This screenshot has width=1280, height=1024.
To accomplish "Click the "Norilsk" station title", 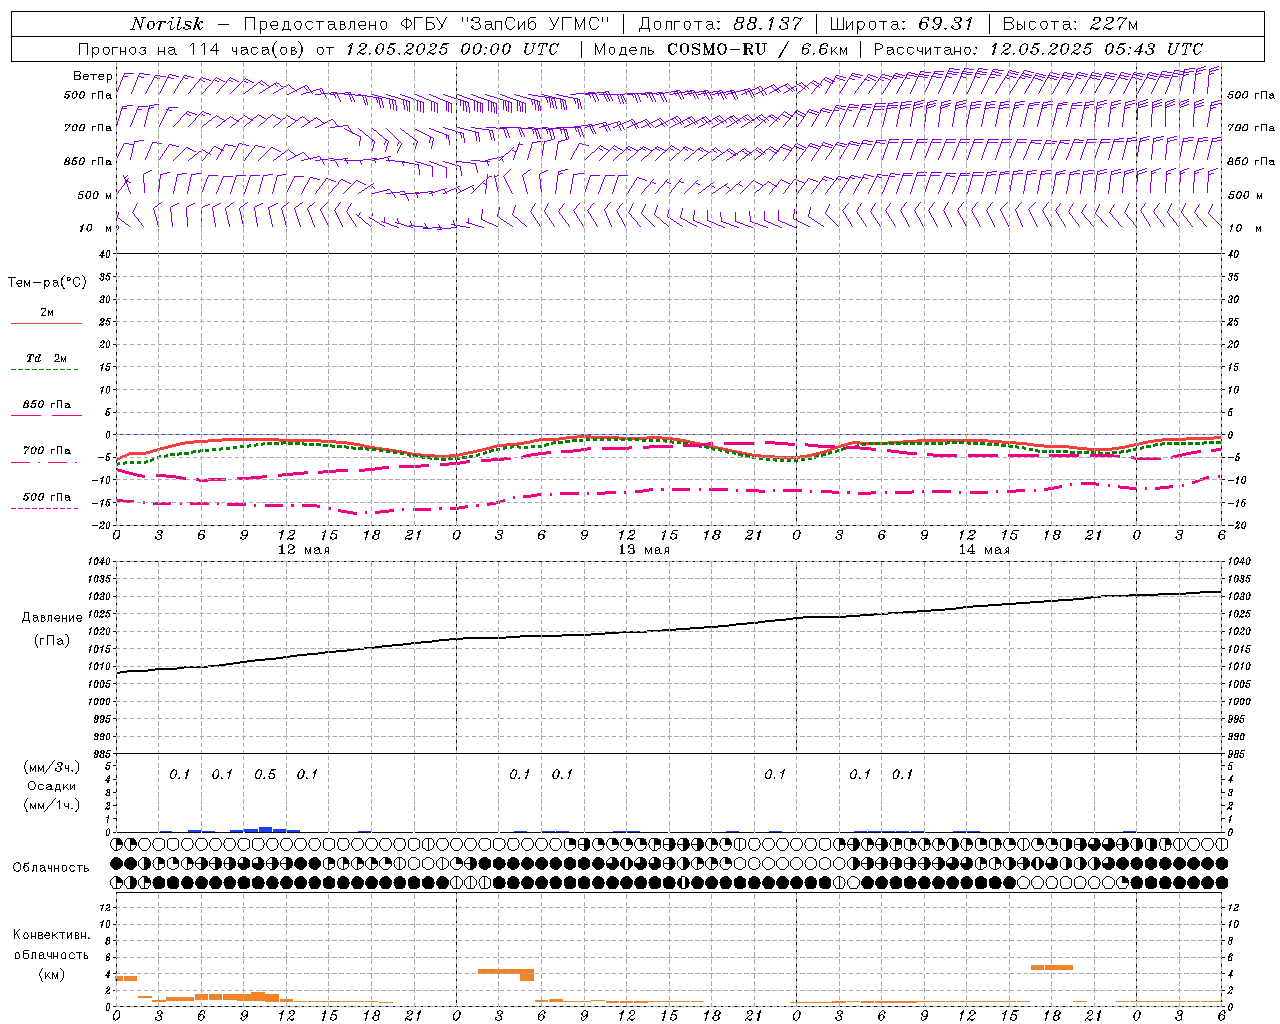I will [x=167, y=24].
